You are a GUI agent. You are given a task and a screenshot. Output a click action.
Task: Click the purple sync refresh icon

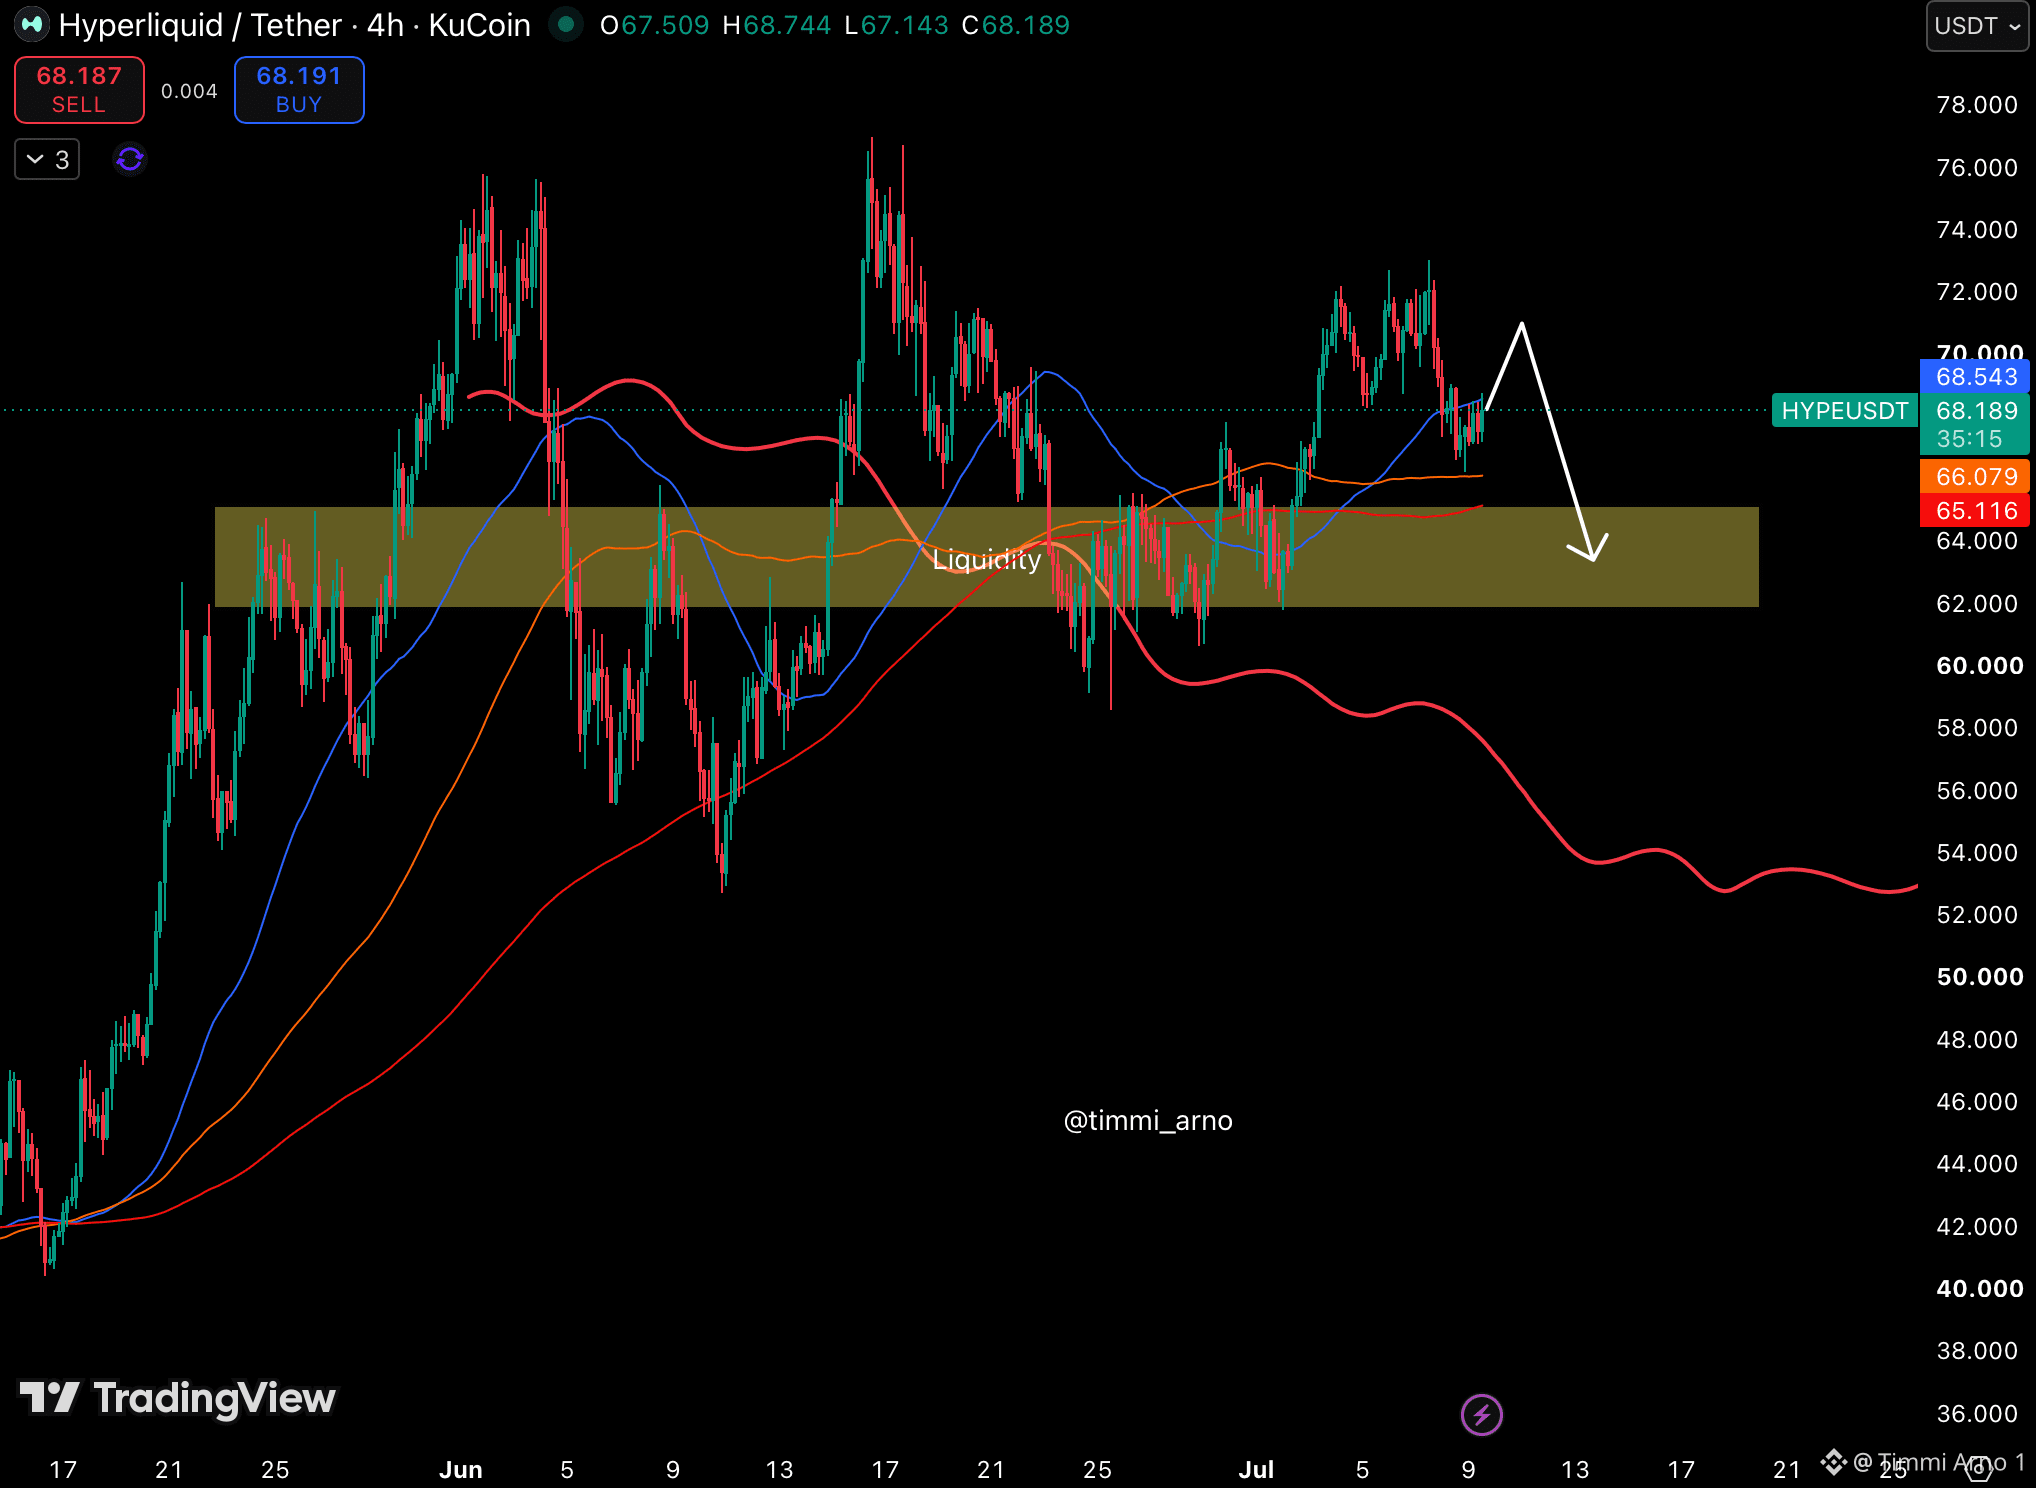[x=130, y=159]
